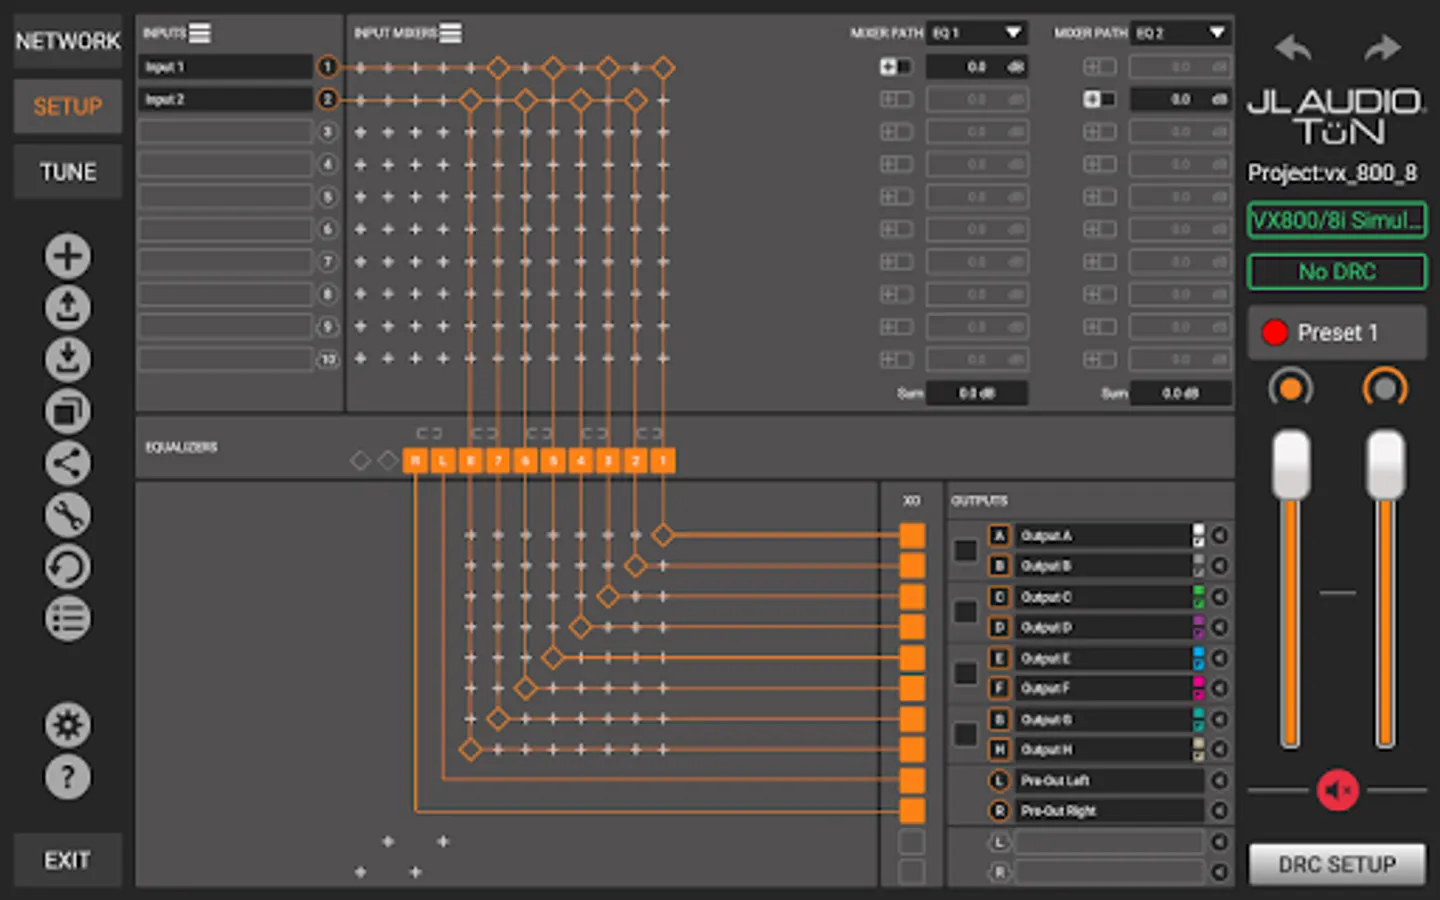Toggle the link checkbox for Outputs E and F
The image size is (1440, 900).
pyautogui.click(x=965, y=673)
